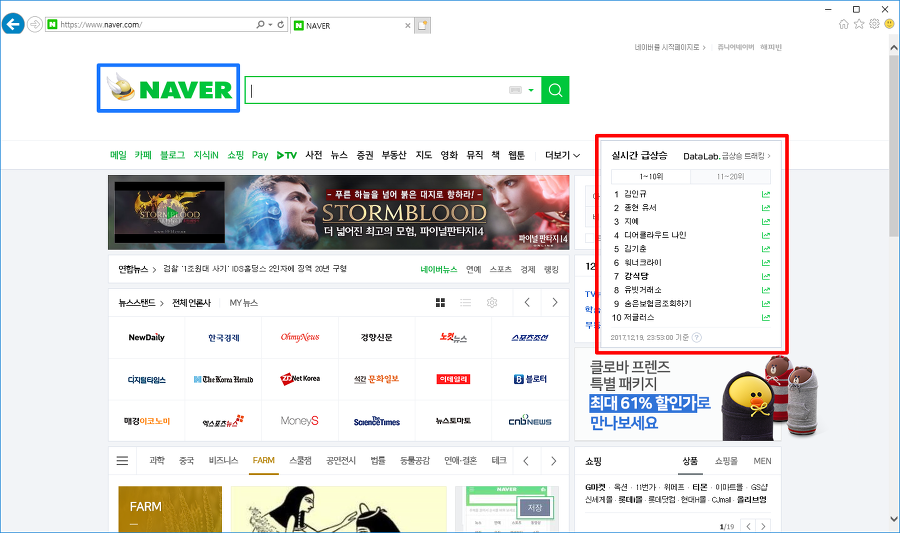Click the topic tabs previous arrow

(x=526, y=461)
